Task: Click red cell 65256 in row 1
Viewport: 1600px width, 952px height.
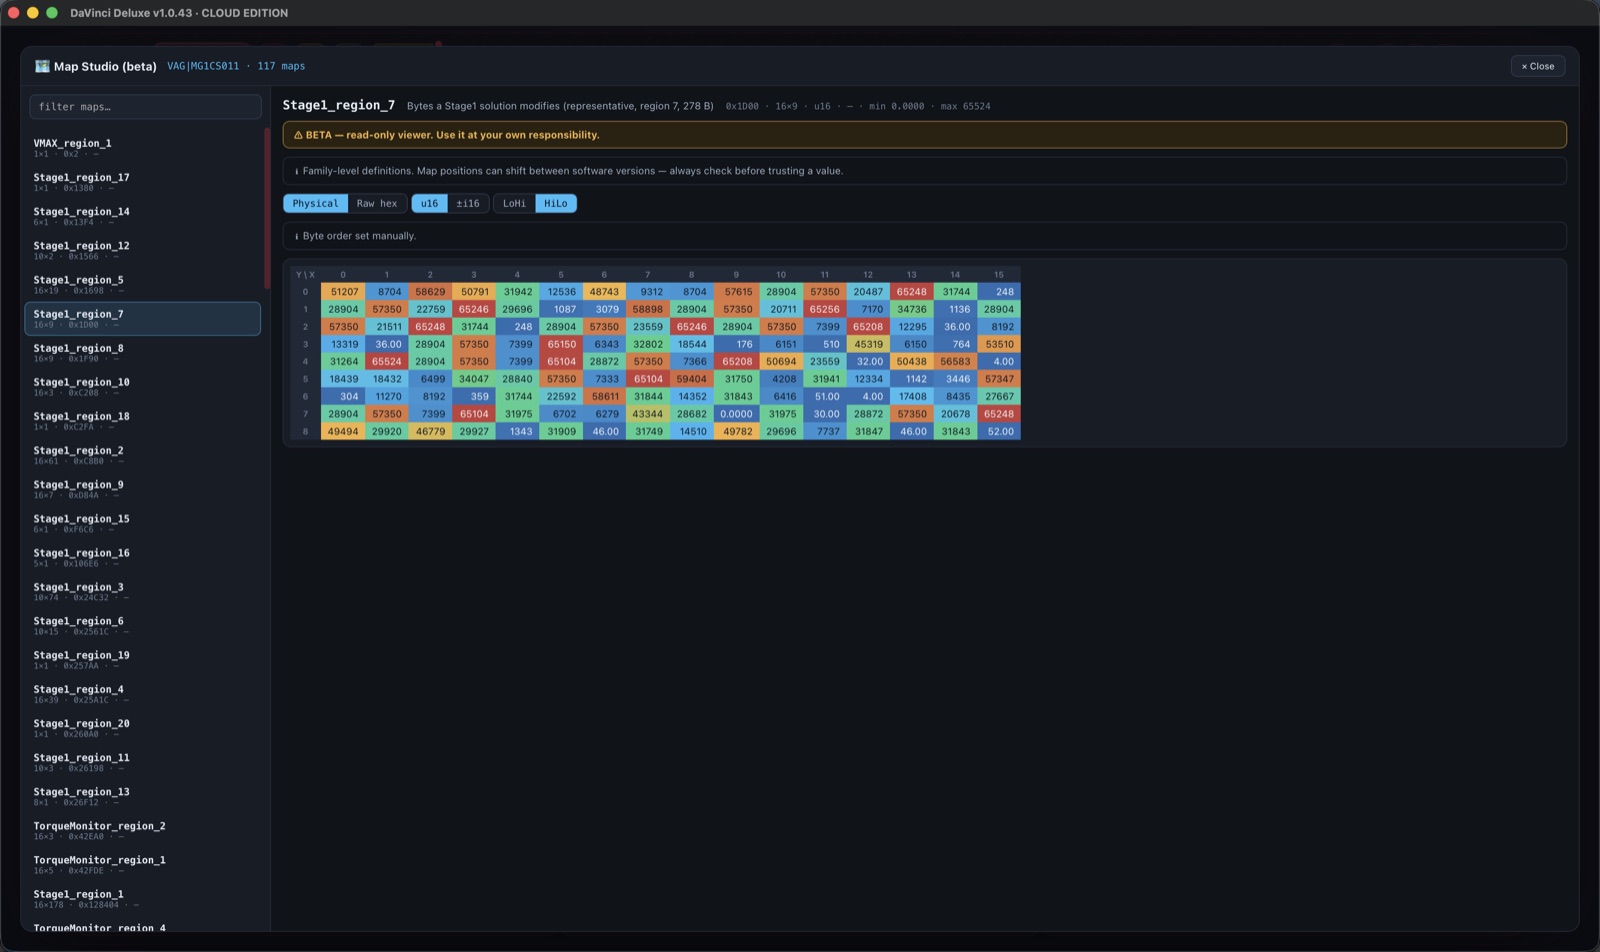Action: tap(824, 310)
